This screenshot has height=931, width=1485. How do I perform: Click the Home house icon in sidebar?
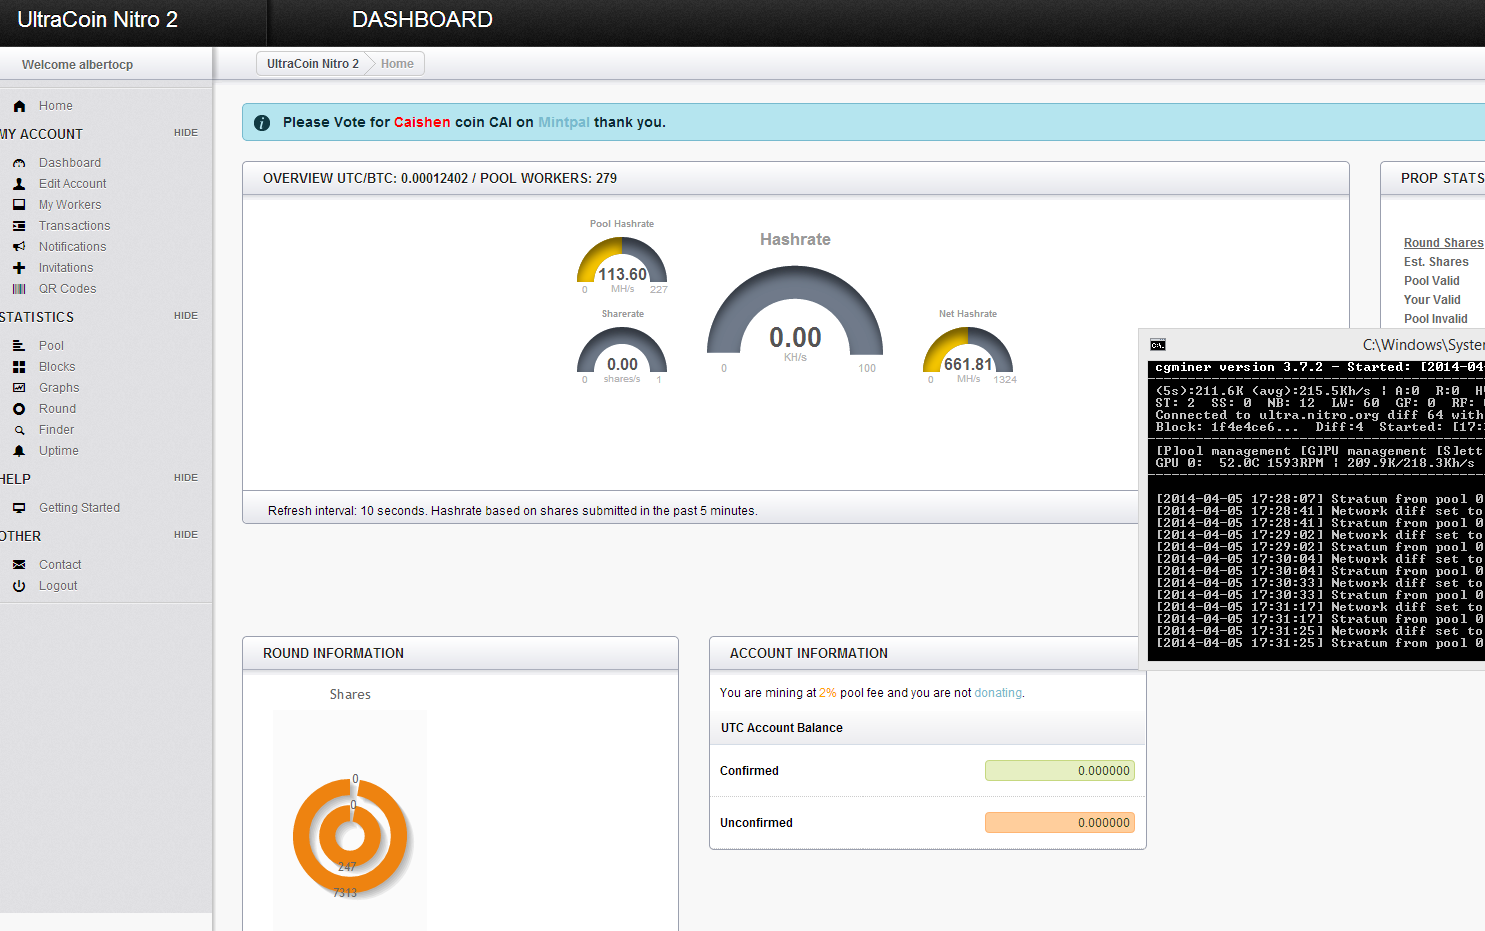tap(19, 106)
